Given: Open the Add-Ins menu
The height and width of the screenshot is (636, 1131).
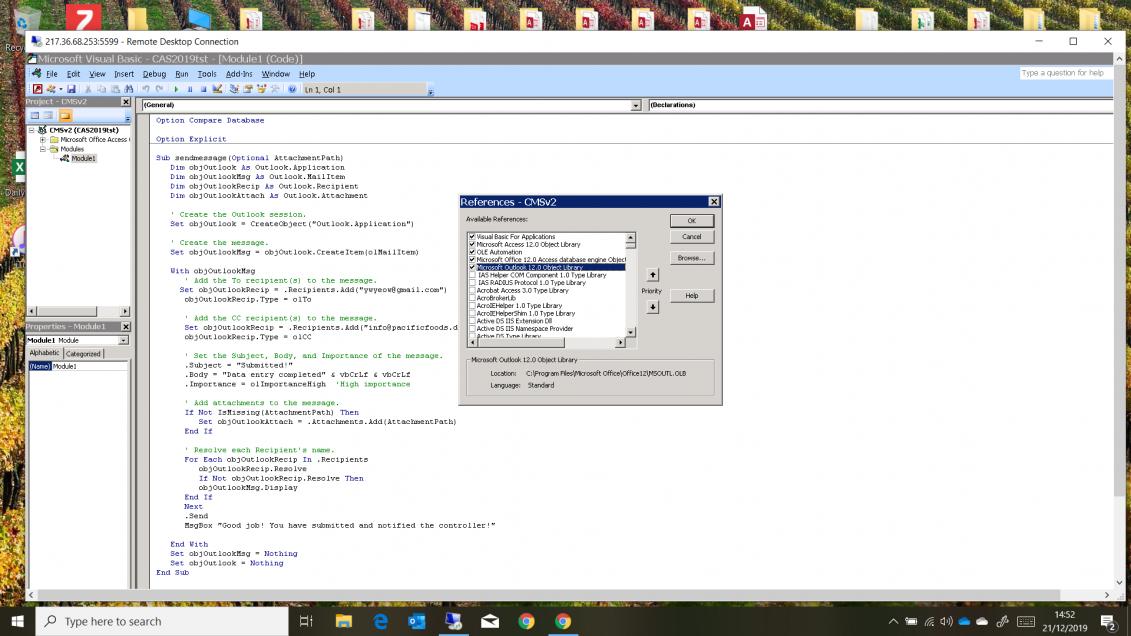Looking at the screenshot, I should pyautogui.click(x=239, y=74).
